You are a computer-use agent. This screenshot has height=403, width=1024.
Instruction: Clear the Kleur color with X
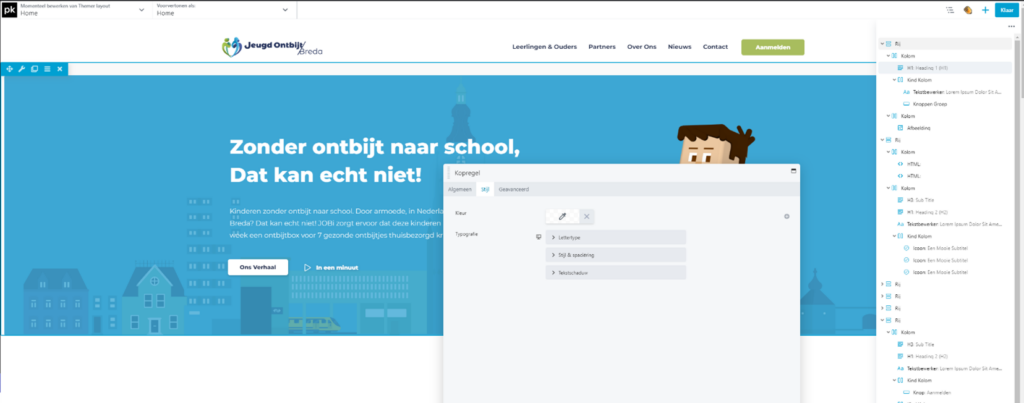(x=587, y=216)
